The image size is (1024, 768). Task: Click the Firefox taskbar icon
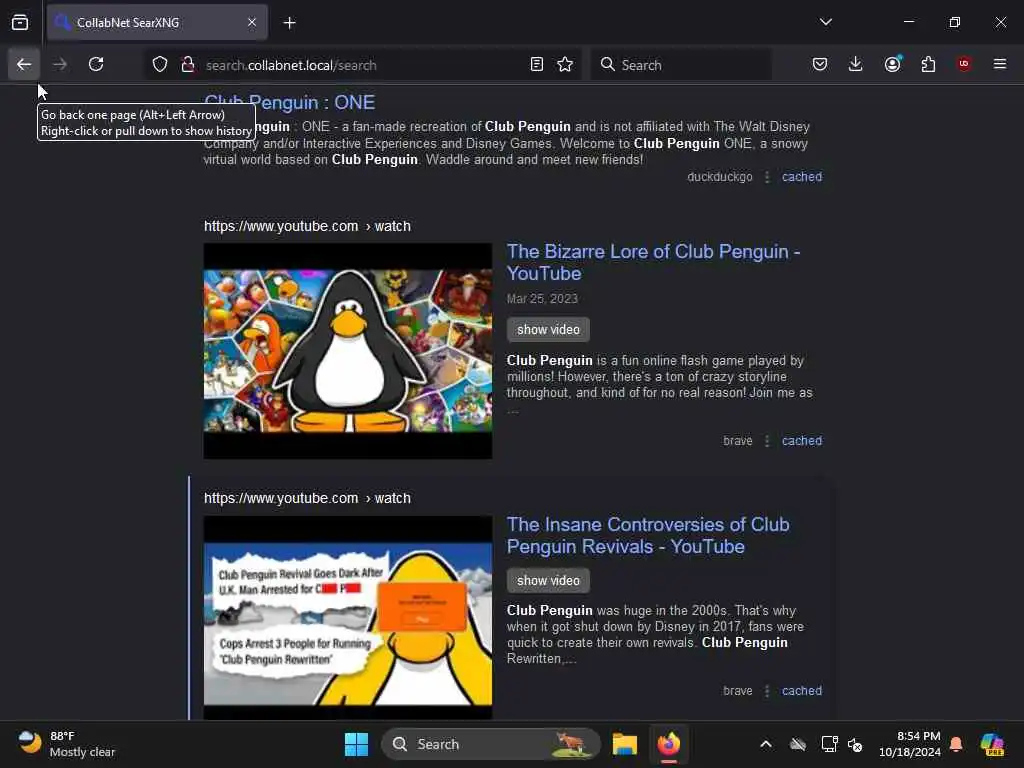[669, 744]
